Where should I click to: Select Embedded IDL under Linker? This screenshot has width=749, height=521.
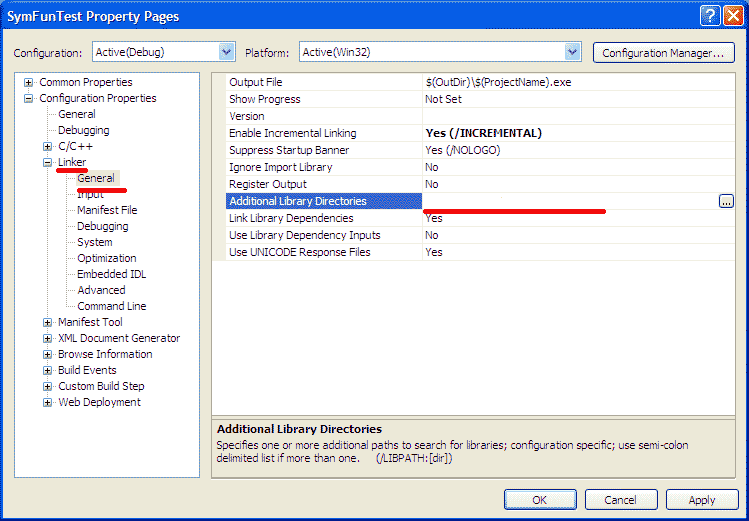pyautogui.click(x=111, y=274)
